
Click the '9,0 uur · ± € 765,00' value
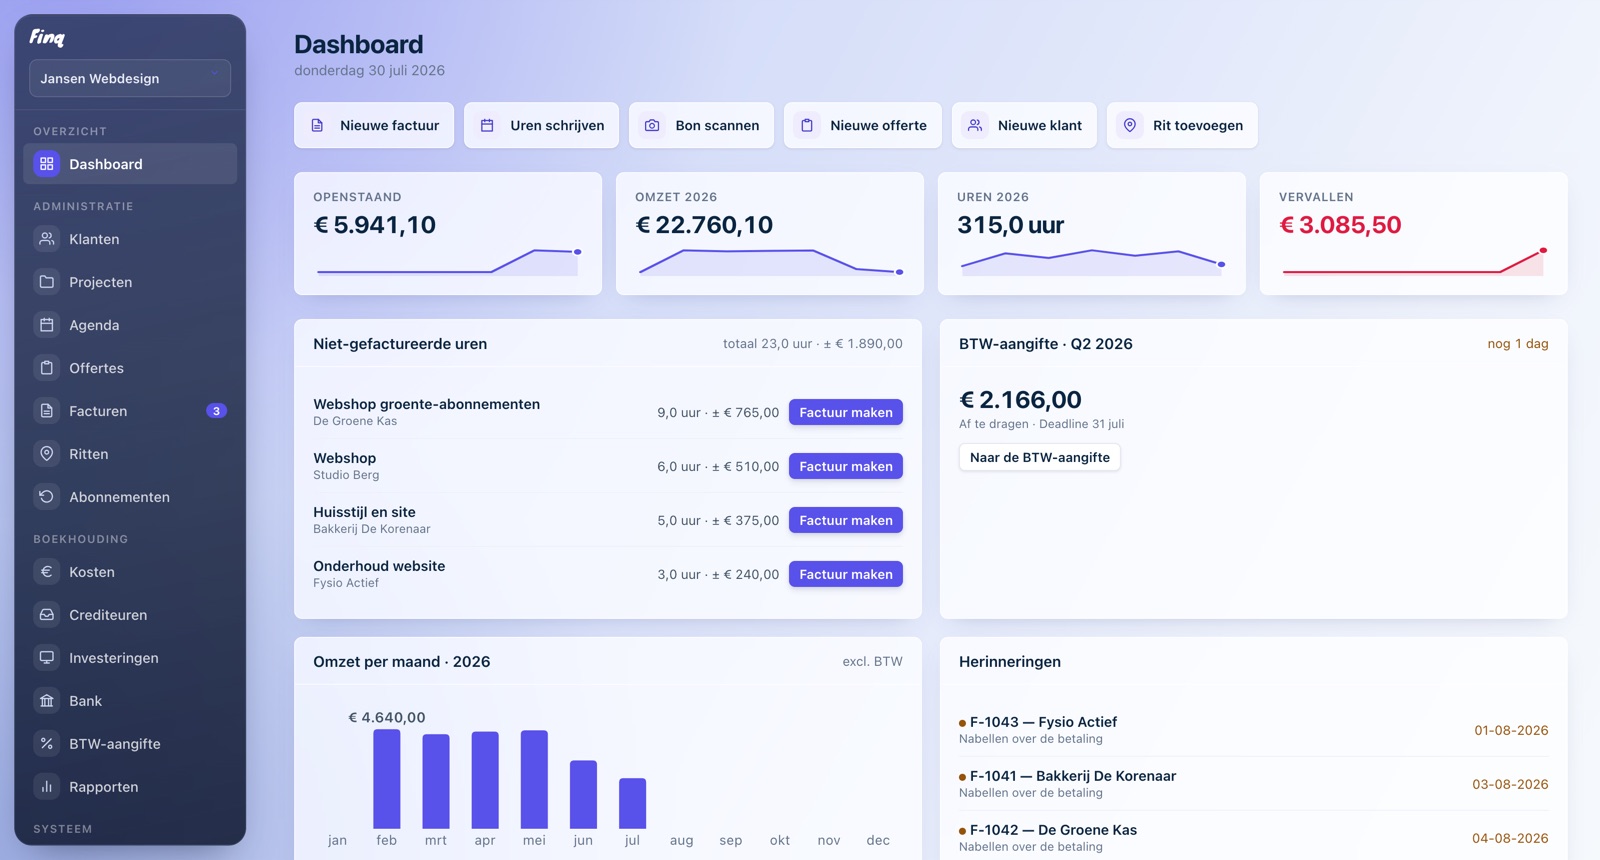pos(718,412)
